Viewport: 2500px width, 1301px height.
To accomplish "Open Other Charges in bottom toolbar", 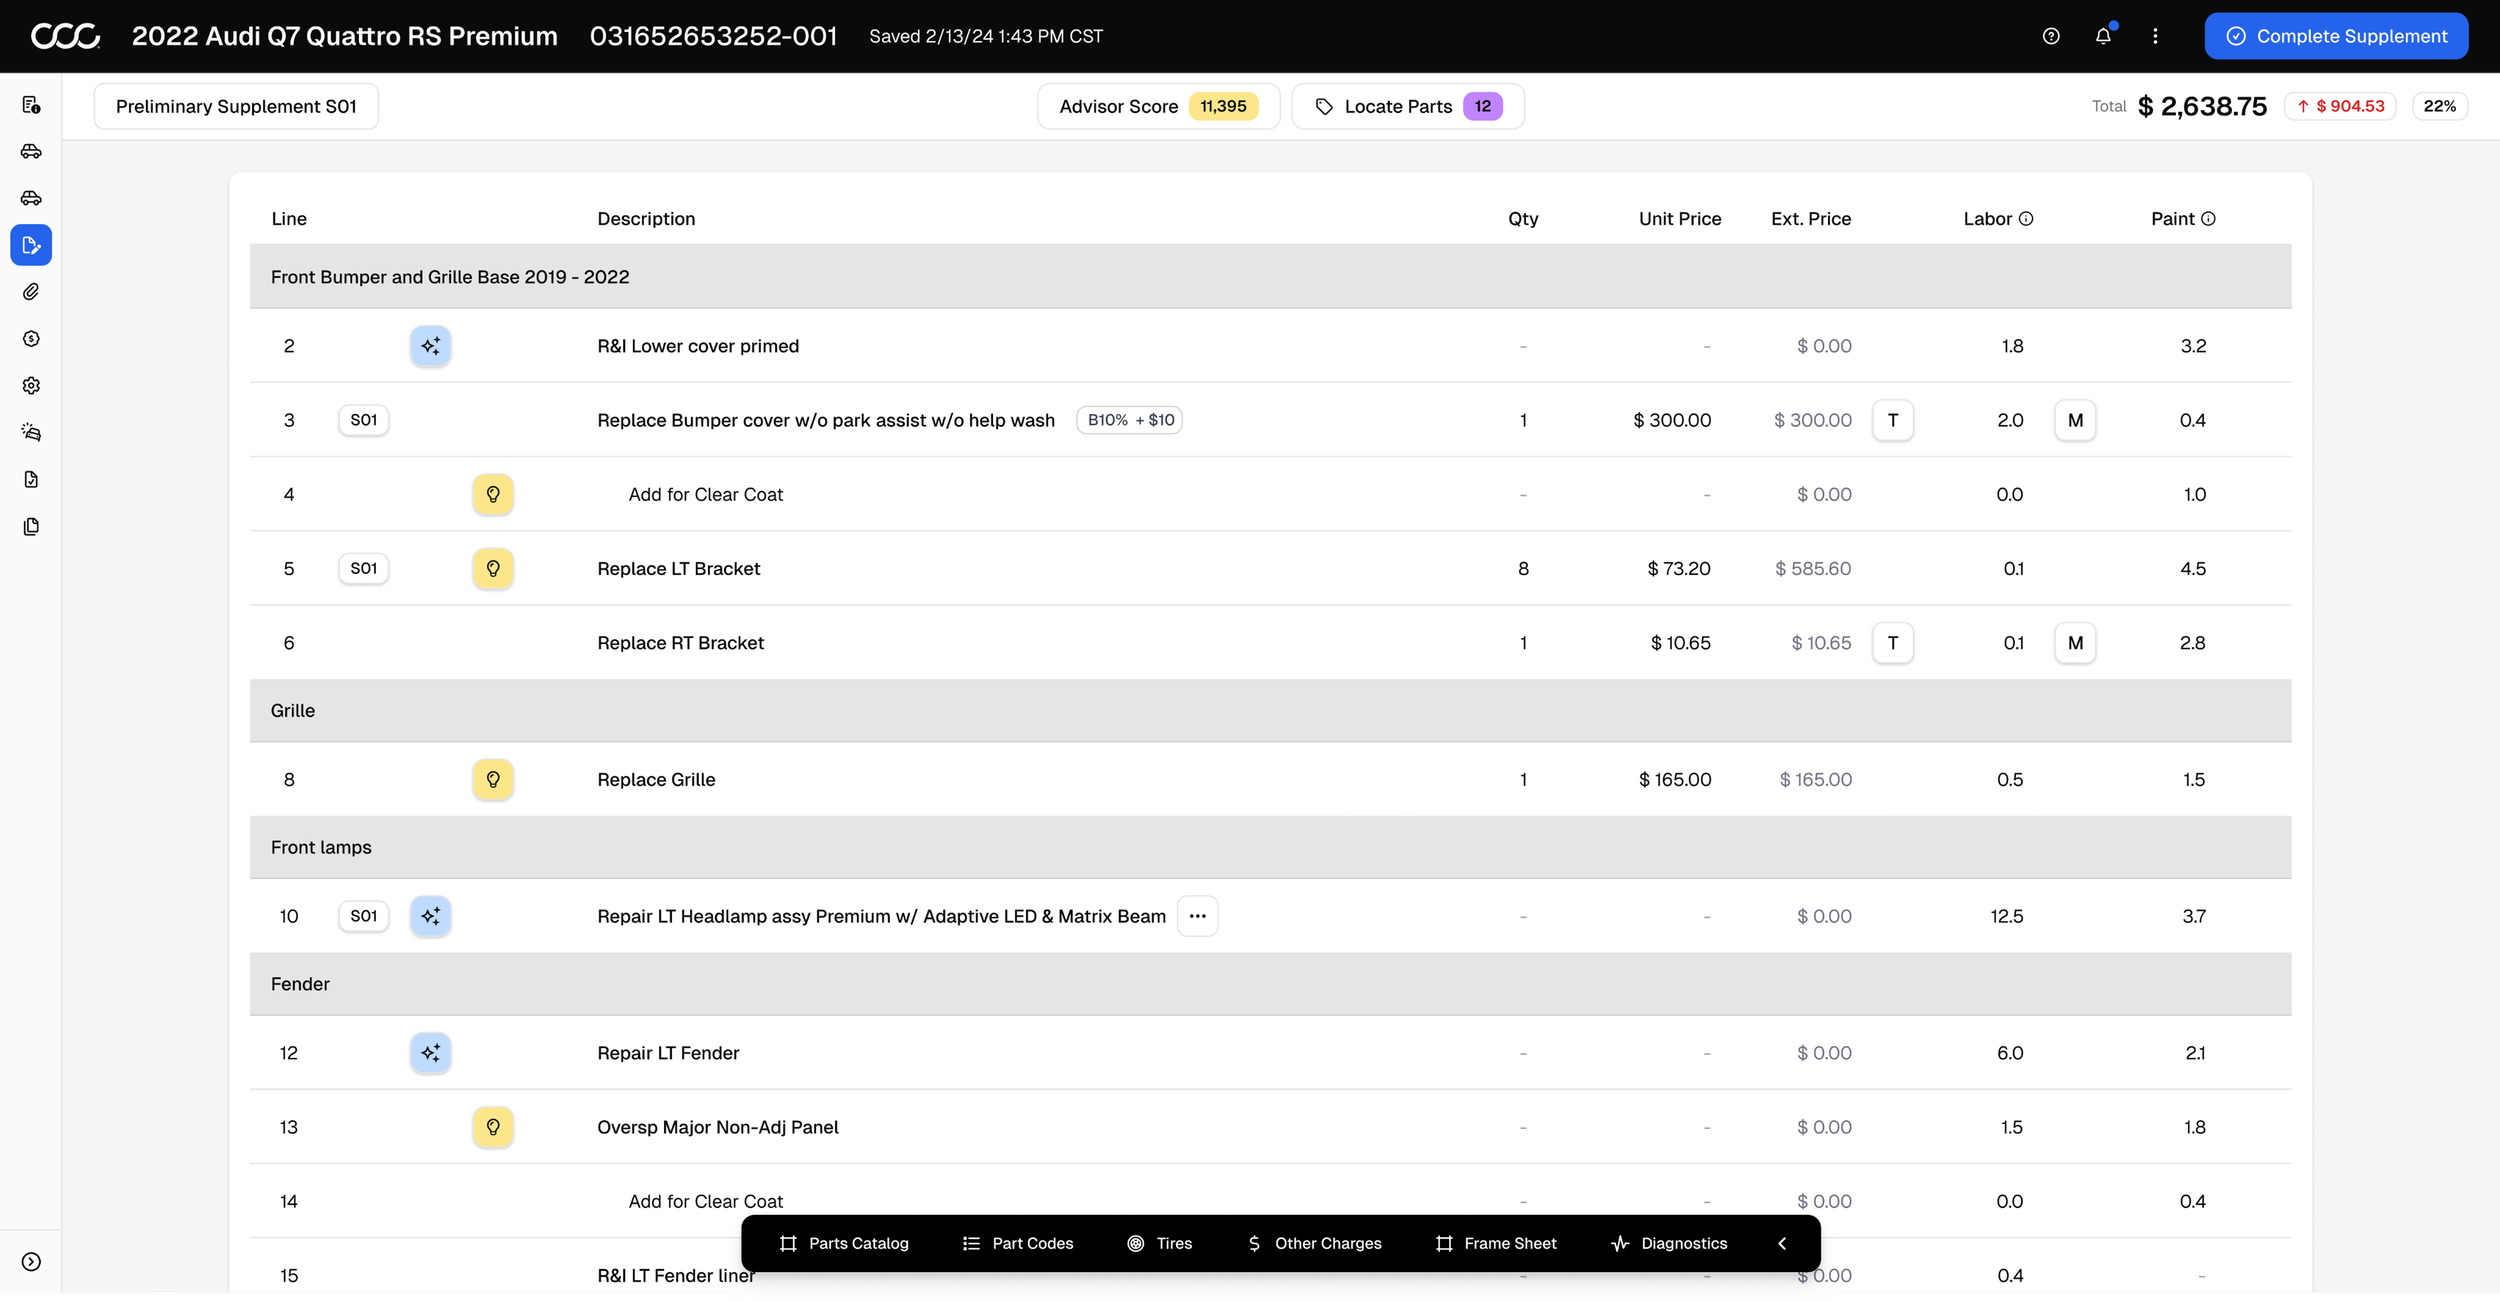I will point(1314,1243).
